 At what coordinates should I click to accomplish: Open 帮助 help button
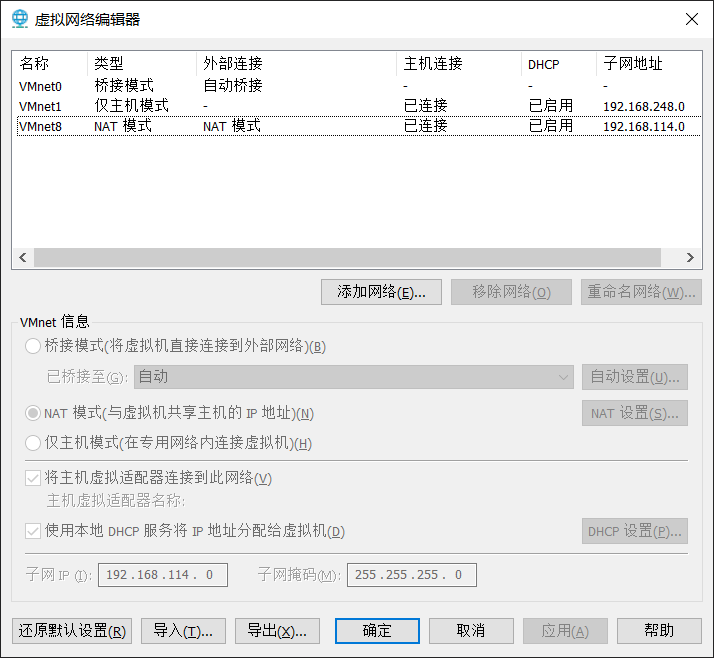tap(659, 631)
